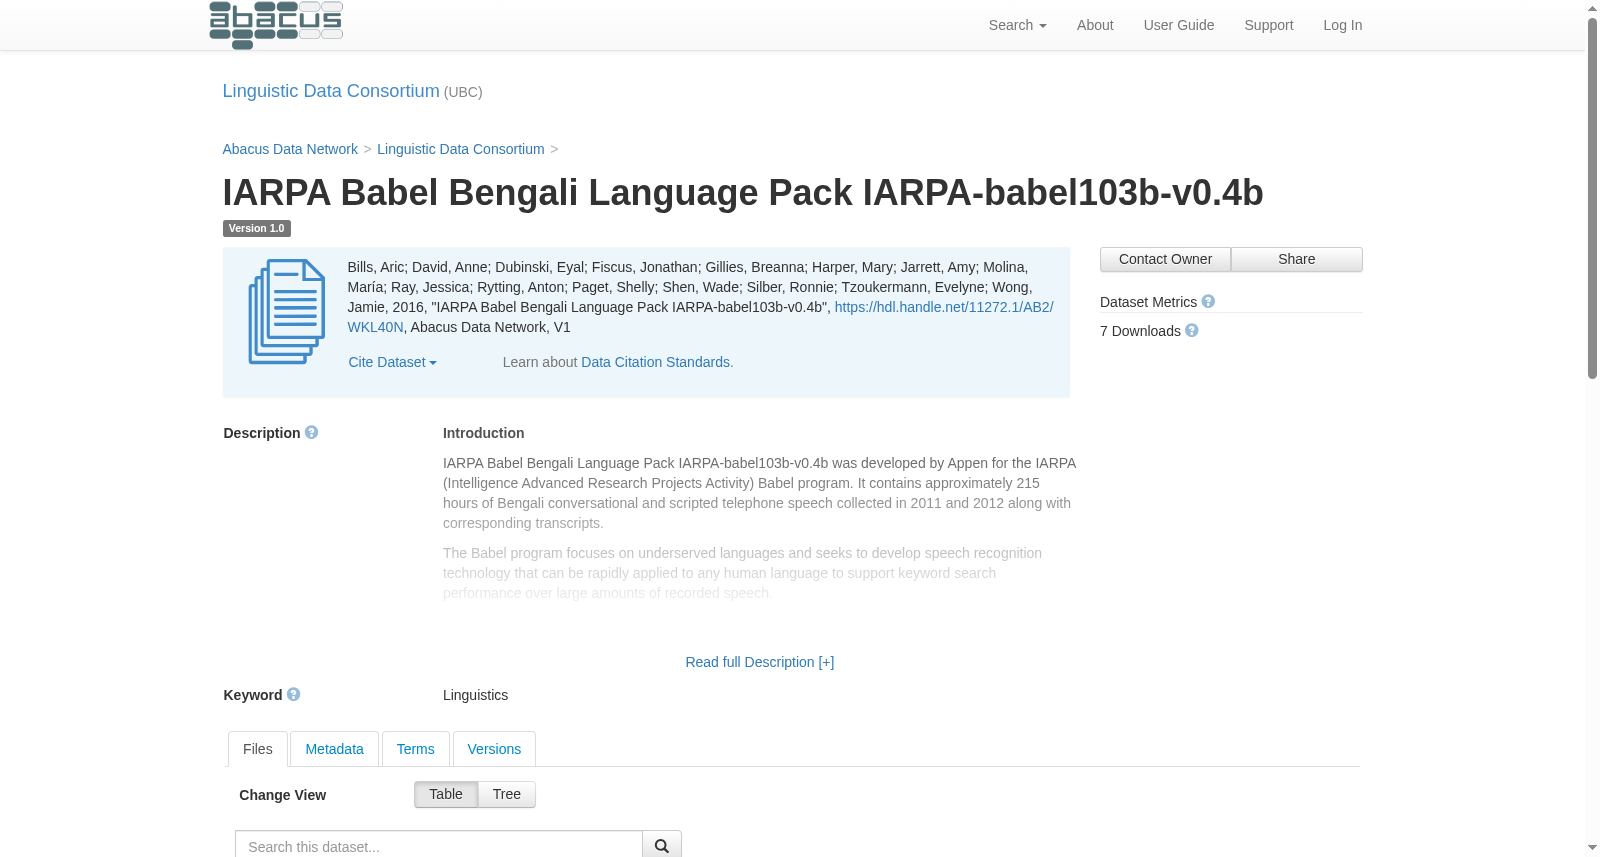Image resolution: width=1600 pixels, height=857 pixels.
Task: Expand the Cite Dataset dropdown
Action: pos(392,362)
